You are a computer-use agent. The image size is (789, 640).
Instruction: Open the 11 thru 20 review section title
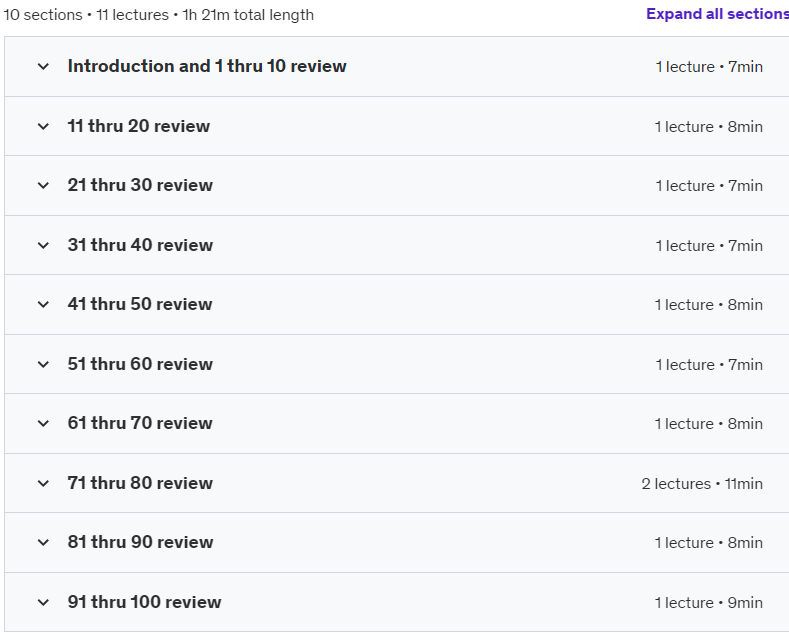coord(138,126)
